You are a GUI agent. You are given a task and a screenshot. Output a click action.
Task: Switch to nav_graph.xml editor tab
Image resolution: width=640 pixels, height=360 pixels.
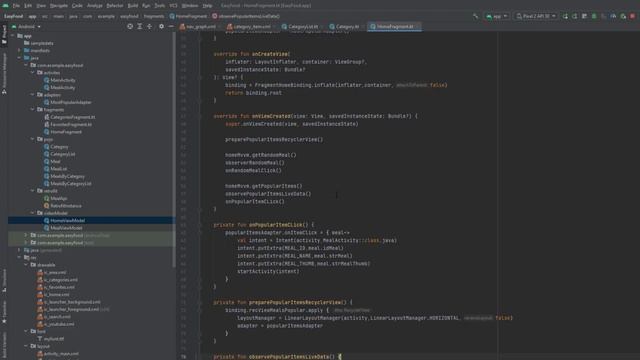[x=200, y=27]
